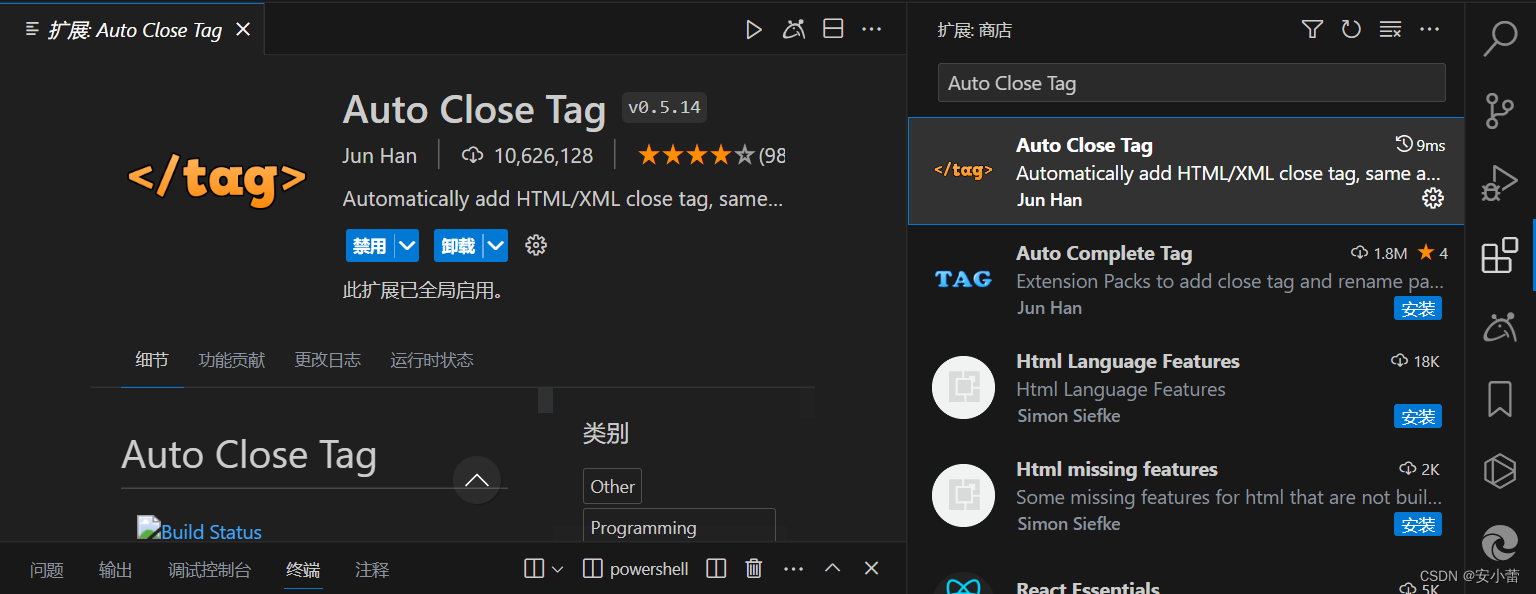Open the Source Control view
This screenshot has width=1536, height=594.
[1500, 110]
